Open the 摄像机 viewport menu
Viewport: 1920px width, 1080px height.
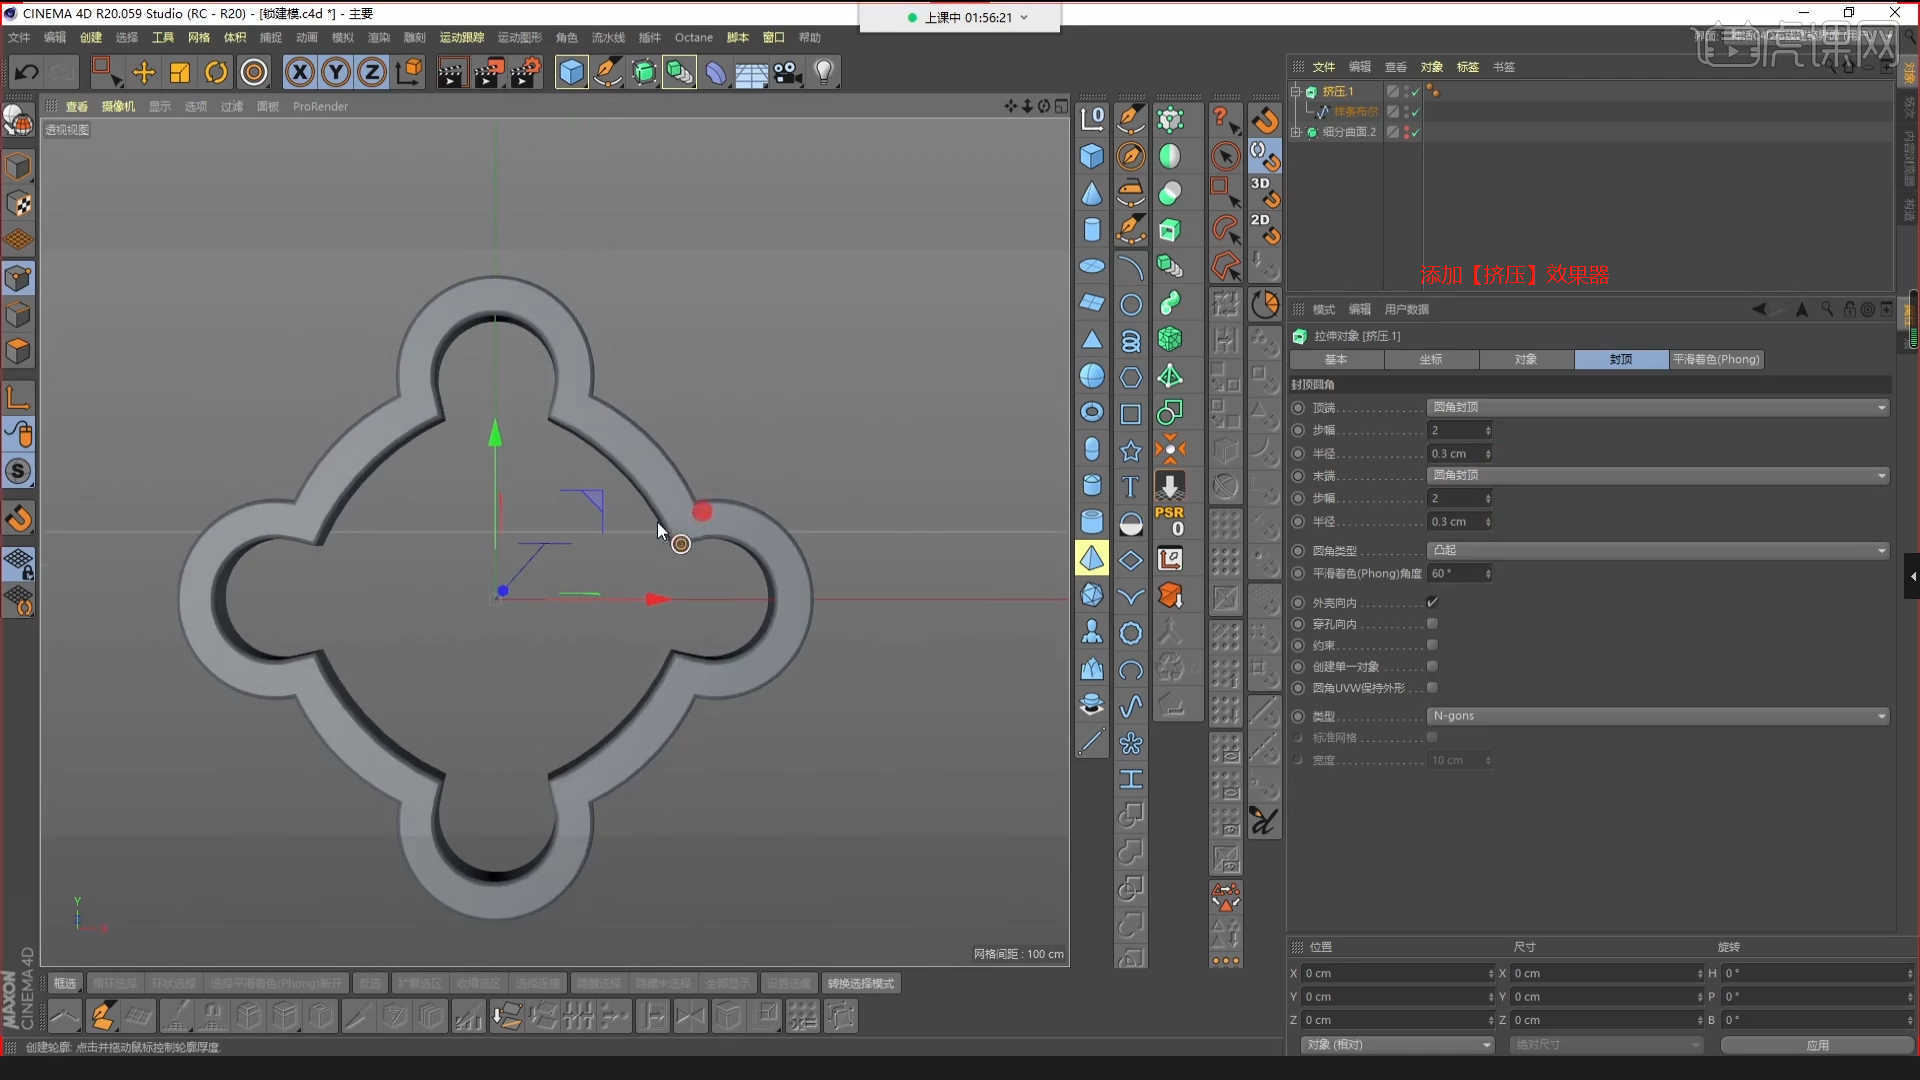(x=118, y=106)
